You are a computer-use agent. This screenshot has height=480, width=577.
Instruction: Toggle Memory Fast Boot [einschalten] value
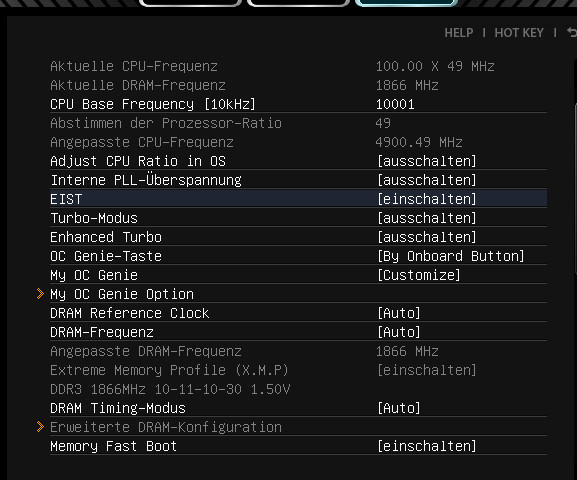click(427, 446)
